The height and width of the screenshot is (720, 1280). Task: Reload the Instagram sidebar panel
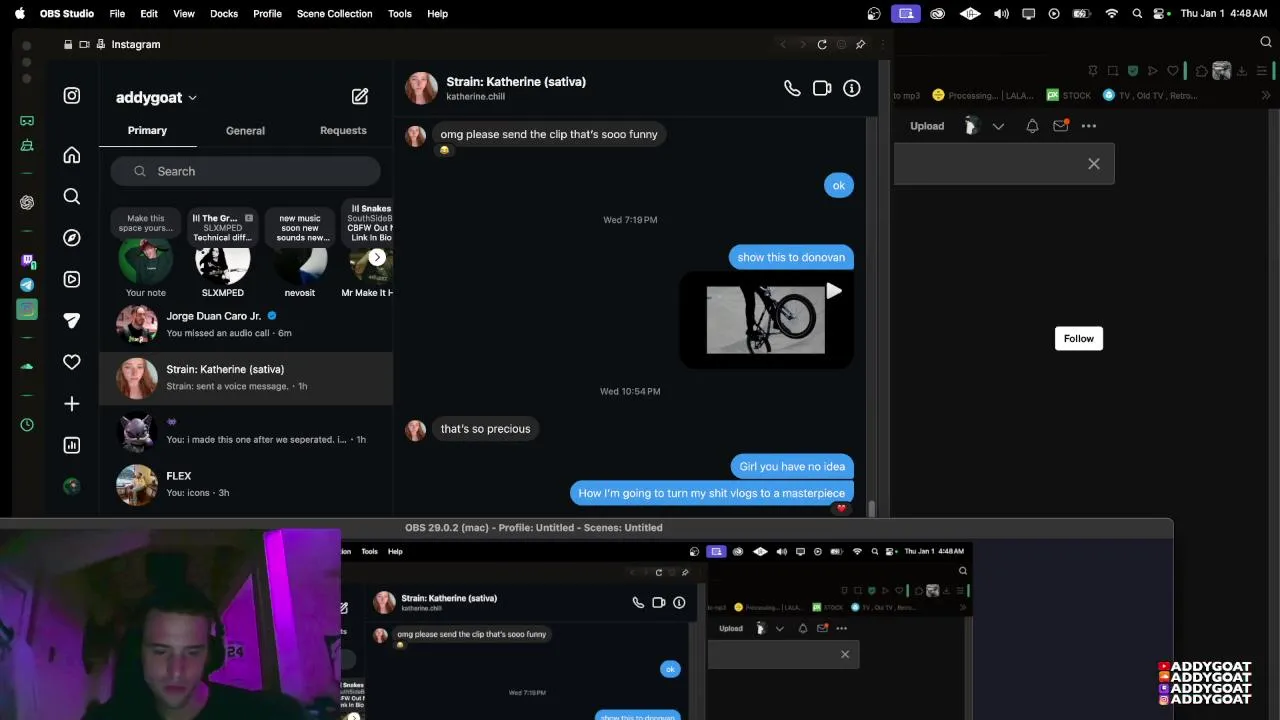click(x=822, y=44)
